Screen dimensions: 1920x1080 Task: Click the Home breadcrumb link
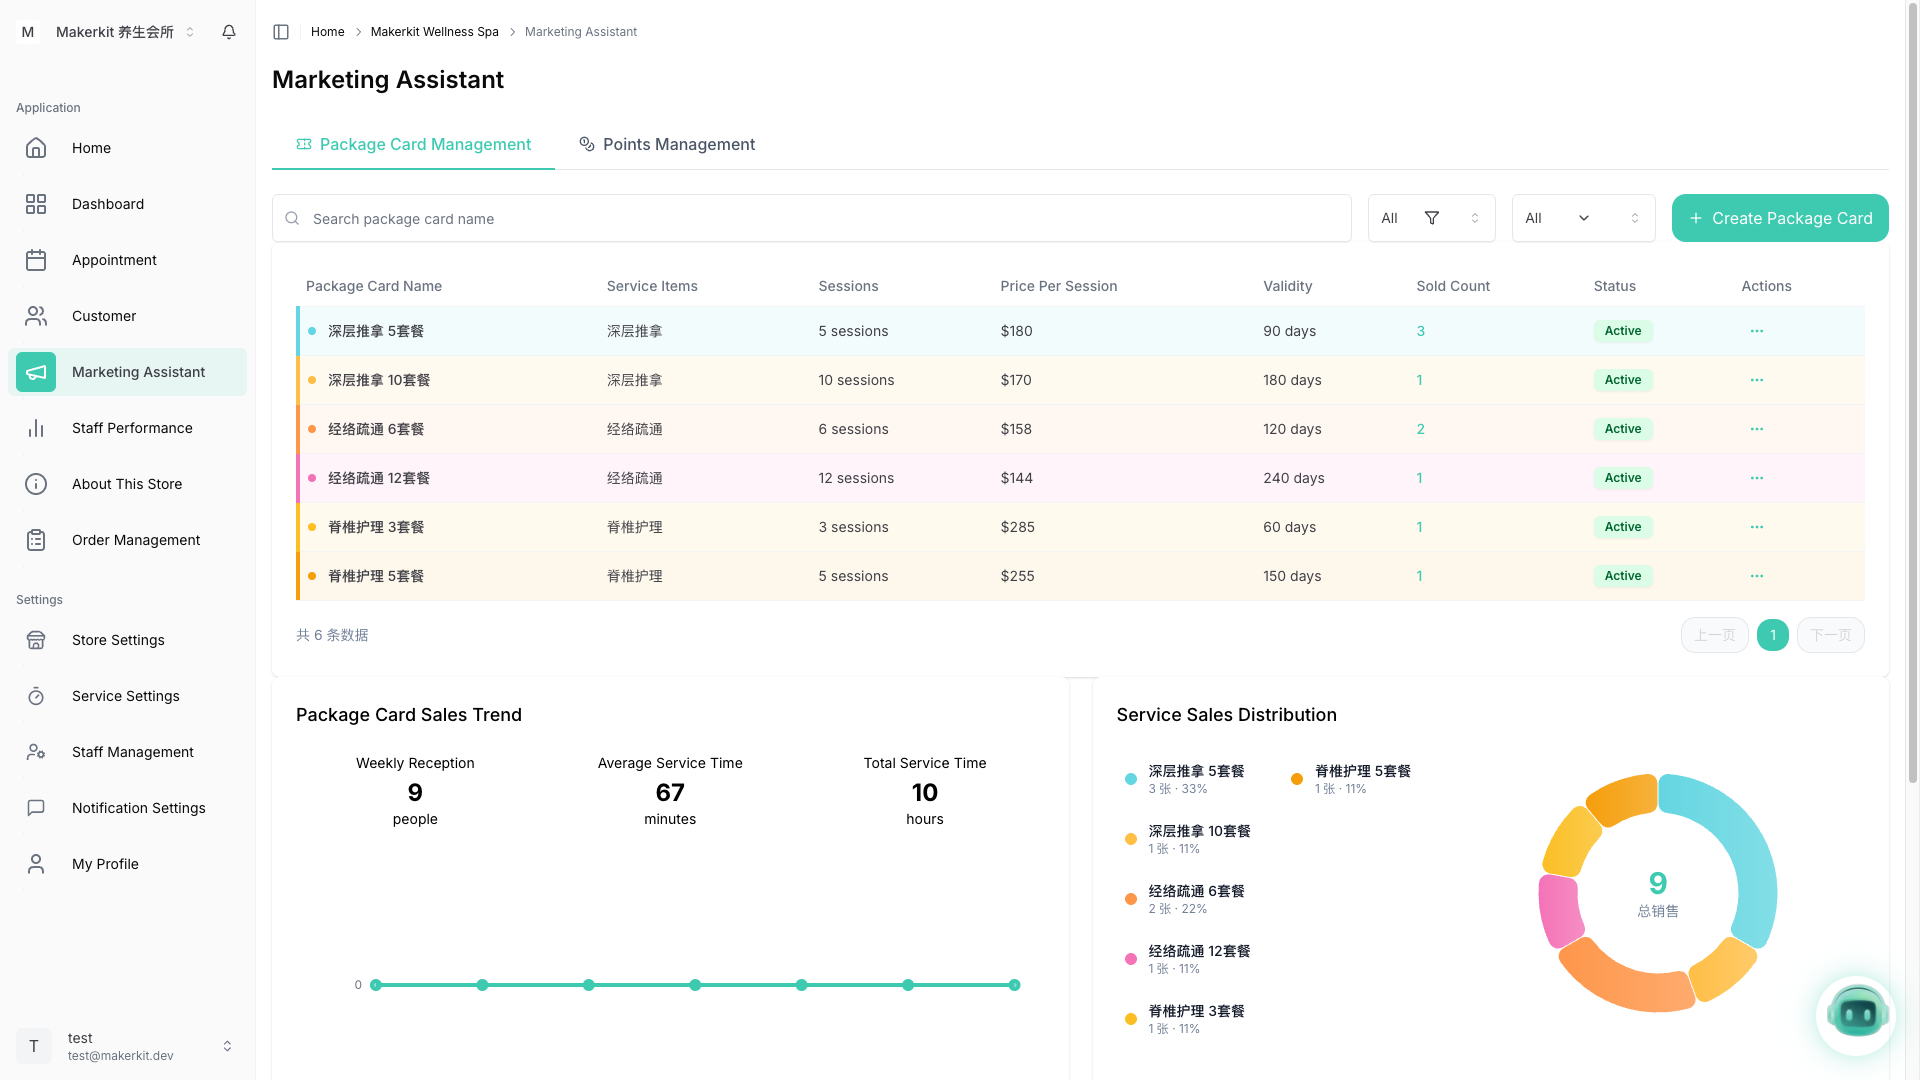pyautogui.click(x=327, y=32)
